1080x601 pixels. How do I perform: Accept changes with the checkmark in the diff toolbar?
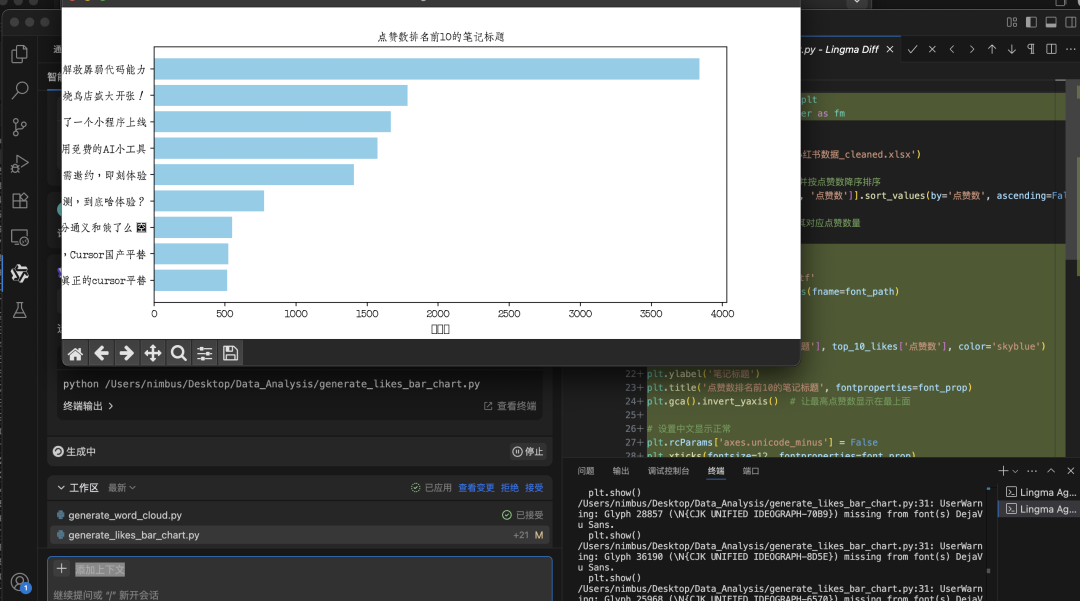pos(912,49)
